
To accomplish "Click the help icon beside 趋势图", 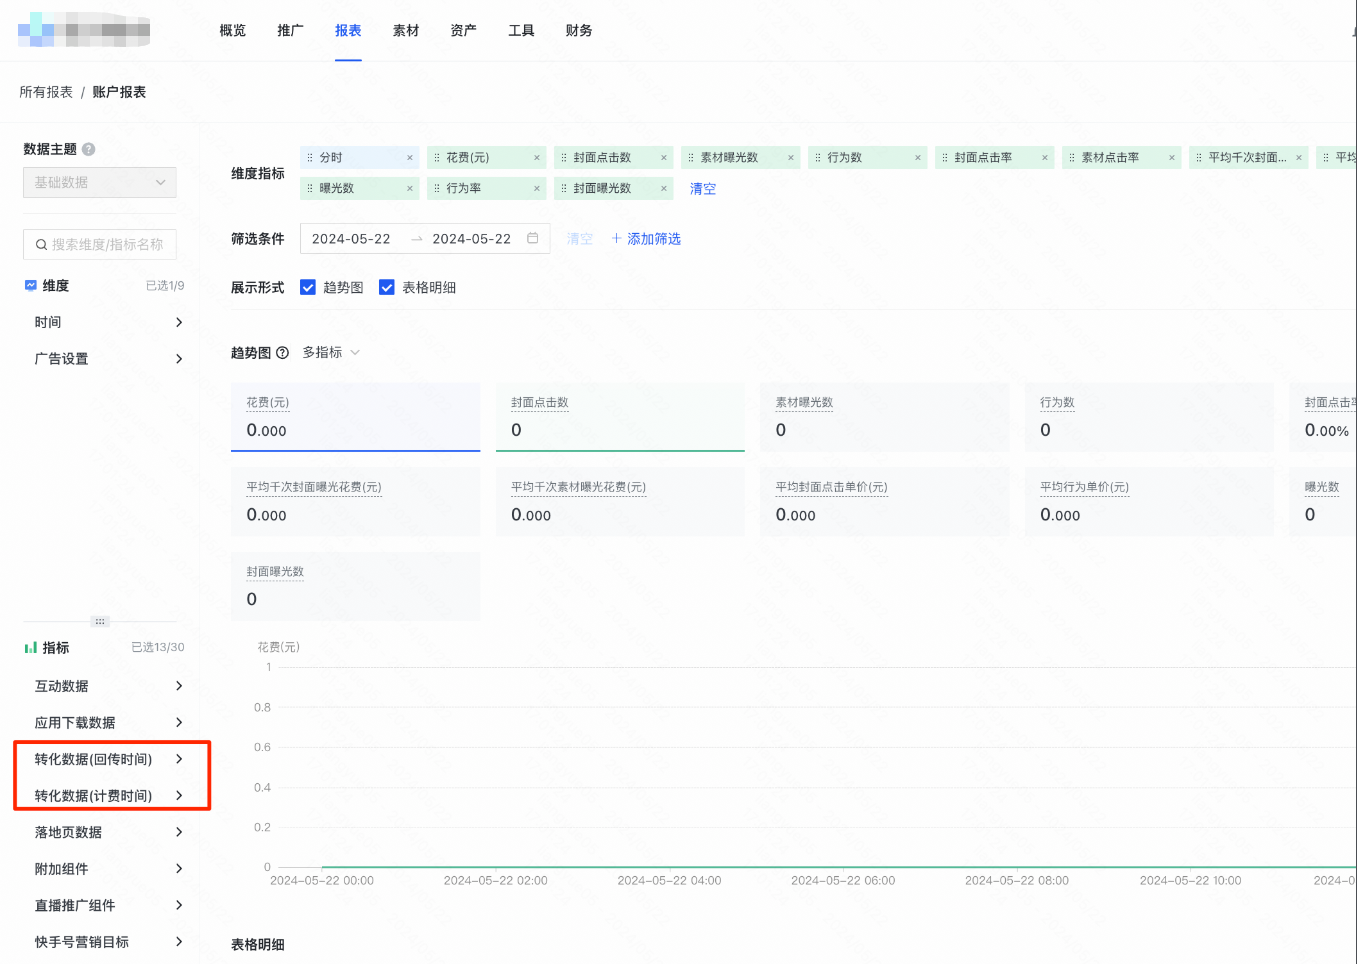I will (x=282, y=353).
